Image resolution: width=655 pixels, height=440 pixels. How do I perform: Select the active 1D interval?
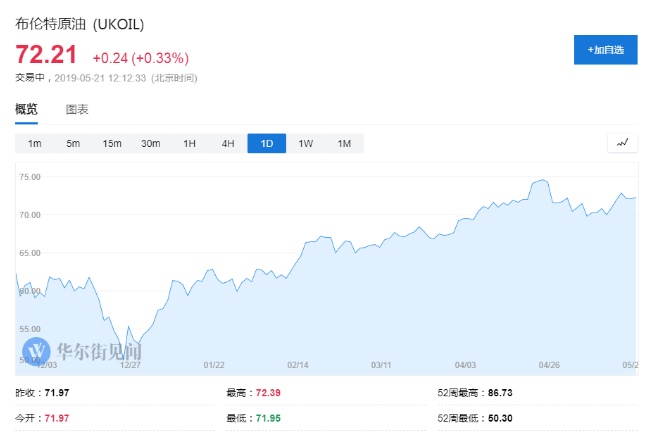(266, 144)
